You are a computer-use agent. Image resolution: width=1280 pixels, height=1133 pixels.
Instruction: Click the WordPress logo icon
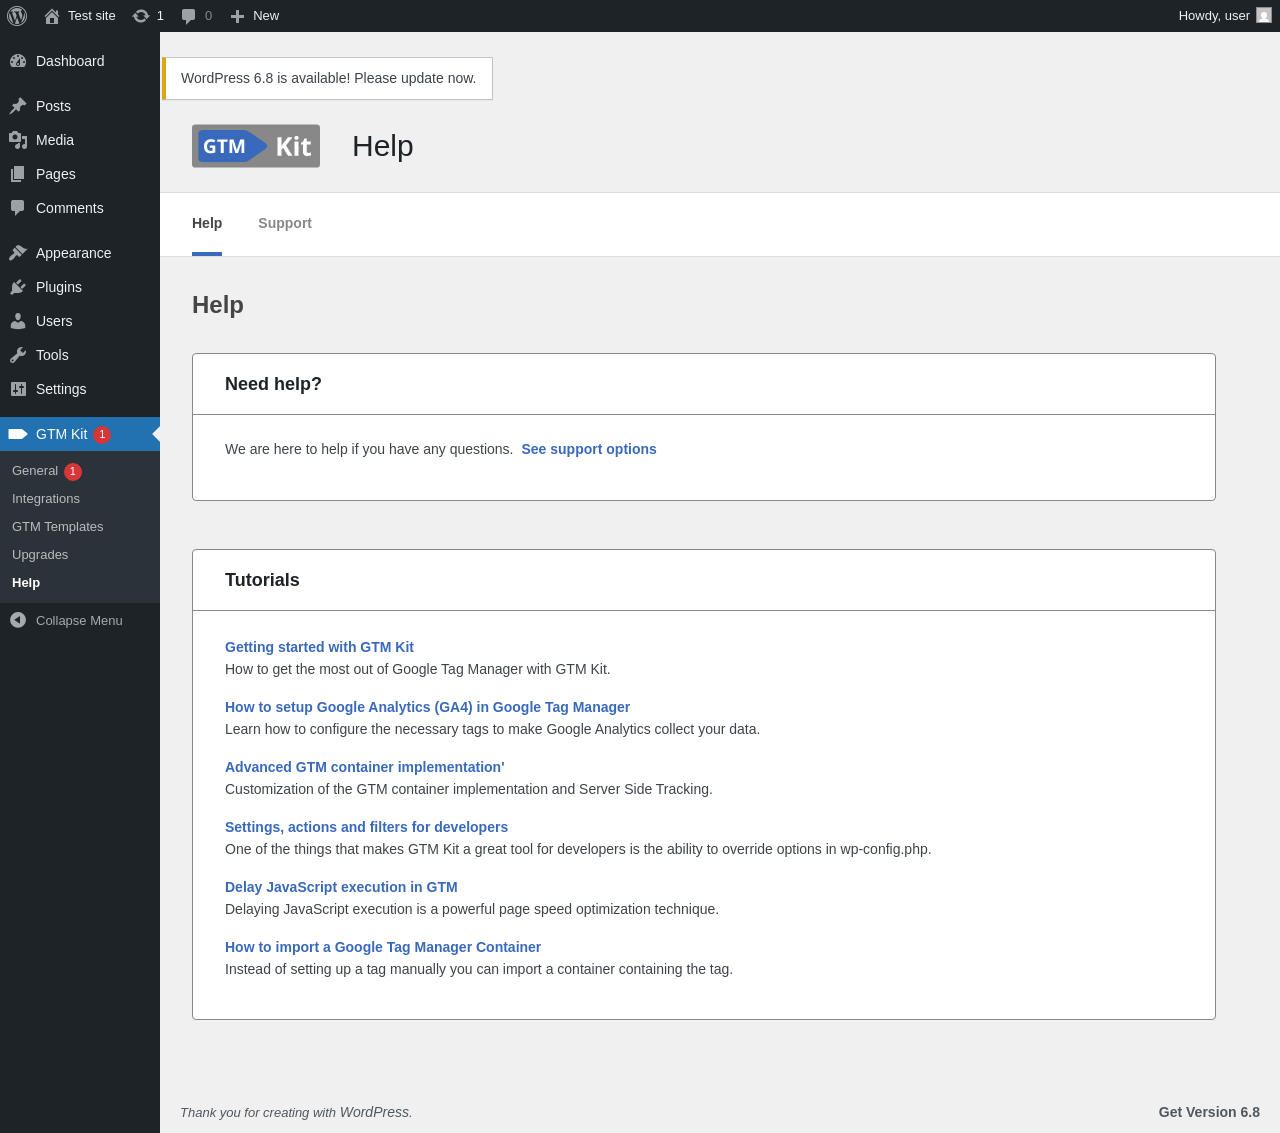click(x=17, y=16)
